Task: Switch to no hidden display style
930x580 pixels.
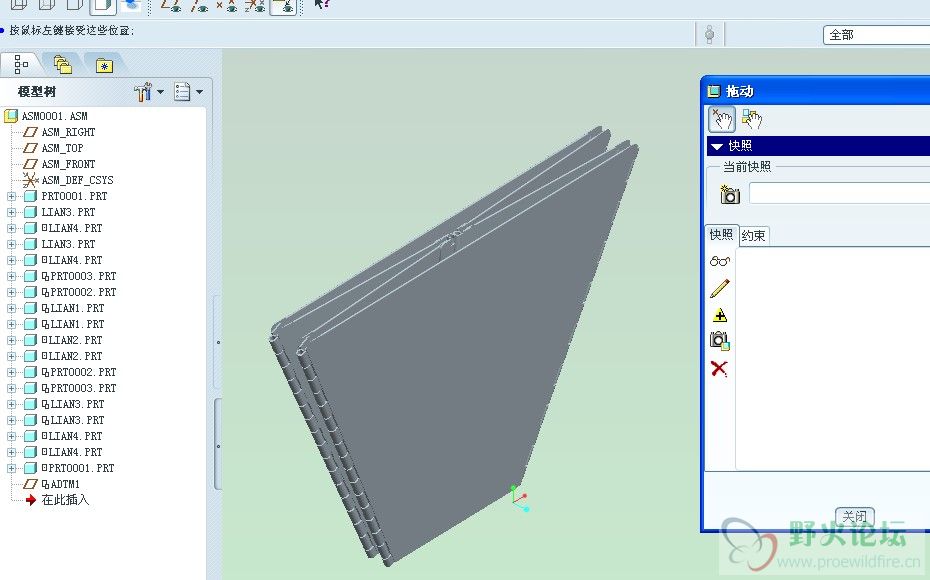Action: pyautogui.click(x=75, y=5)
